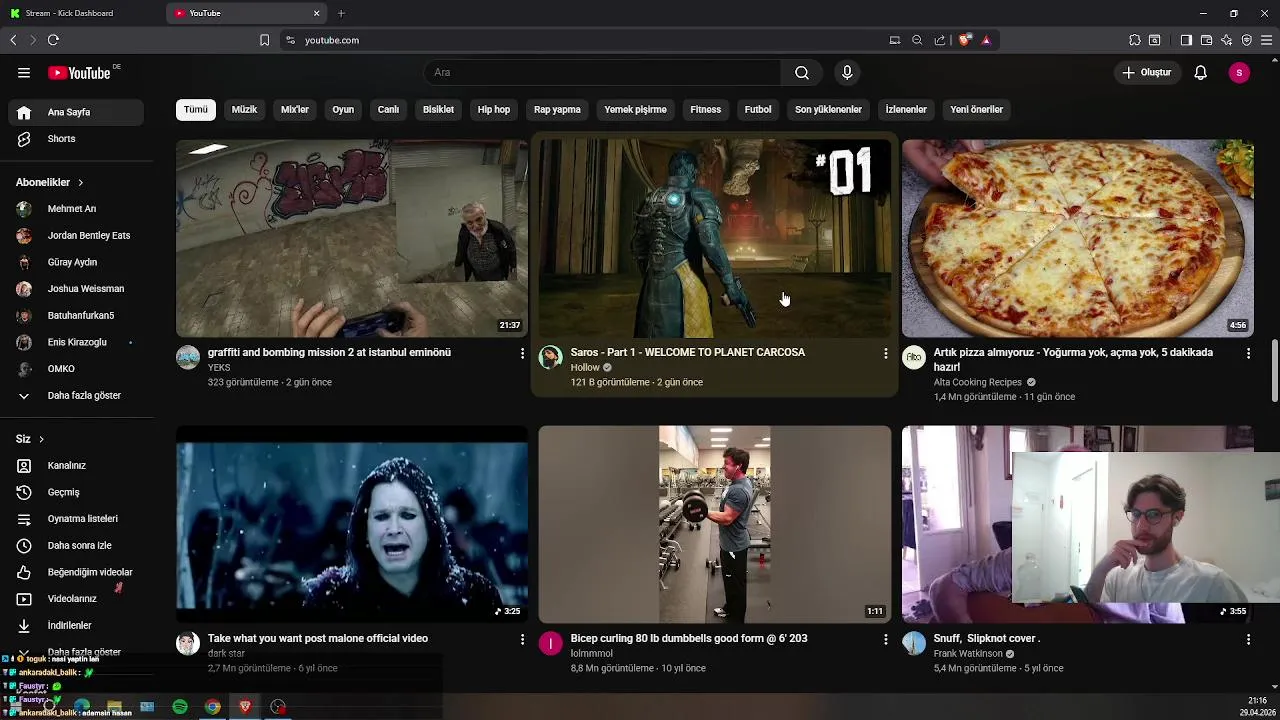The width and height of the screenshot is (1280, 720).
Task: Open more options for Snuff Slipknot cover
Action: [x=1248, y=639]
